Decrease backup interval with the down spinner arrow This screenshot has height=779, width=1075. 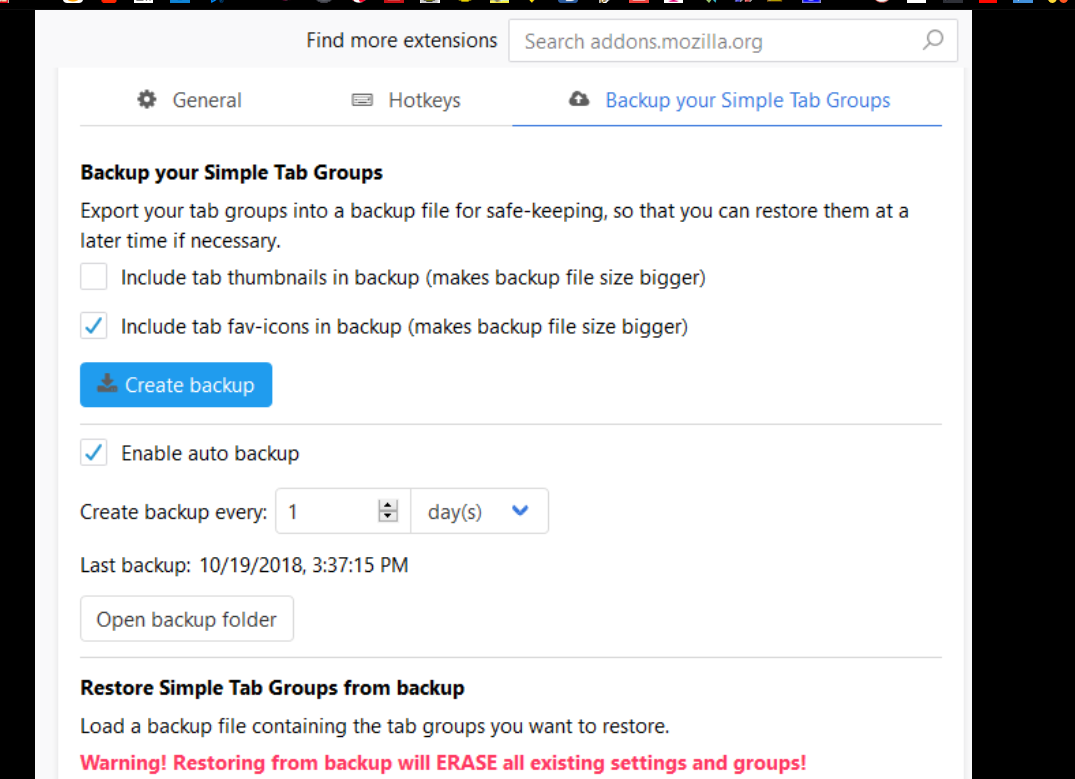pyautogui.click(x=388, y=517)
